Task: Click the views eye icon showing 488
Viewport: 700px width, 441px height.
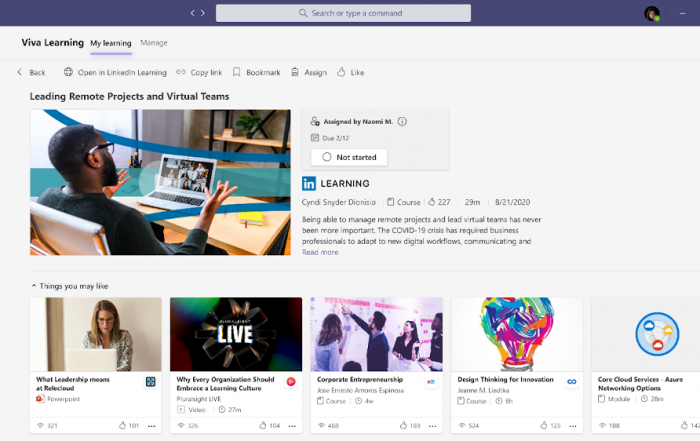Action: (321, 426)
